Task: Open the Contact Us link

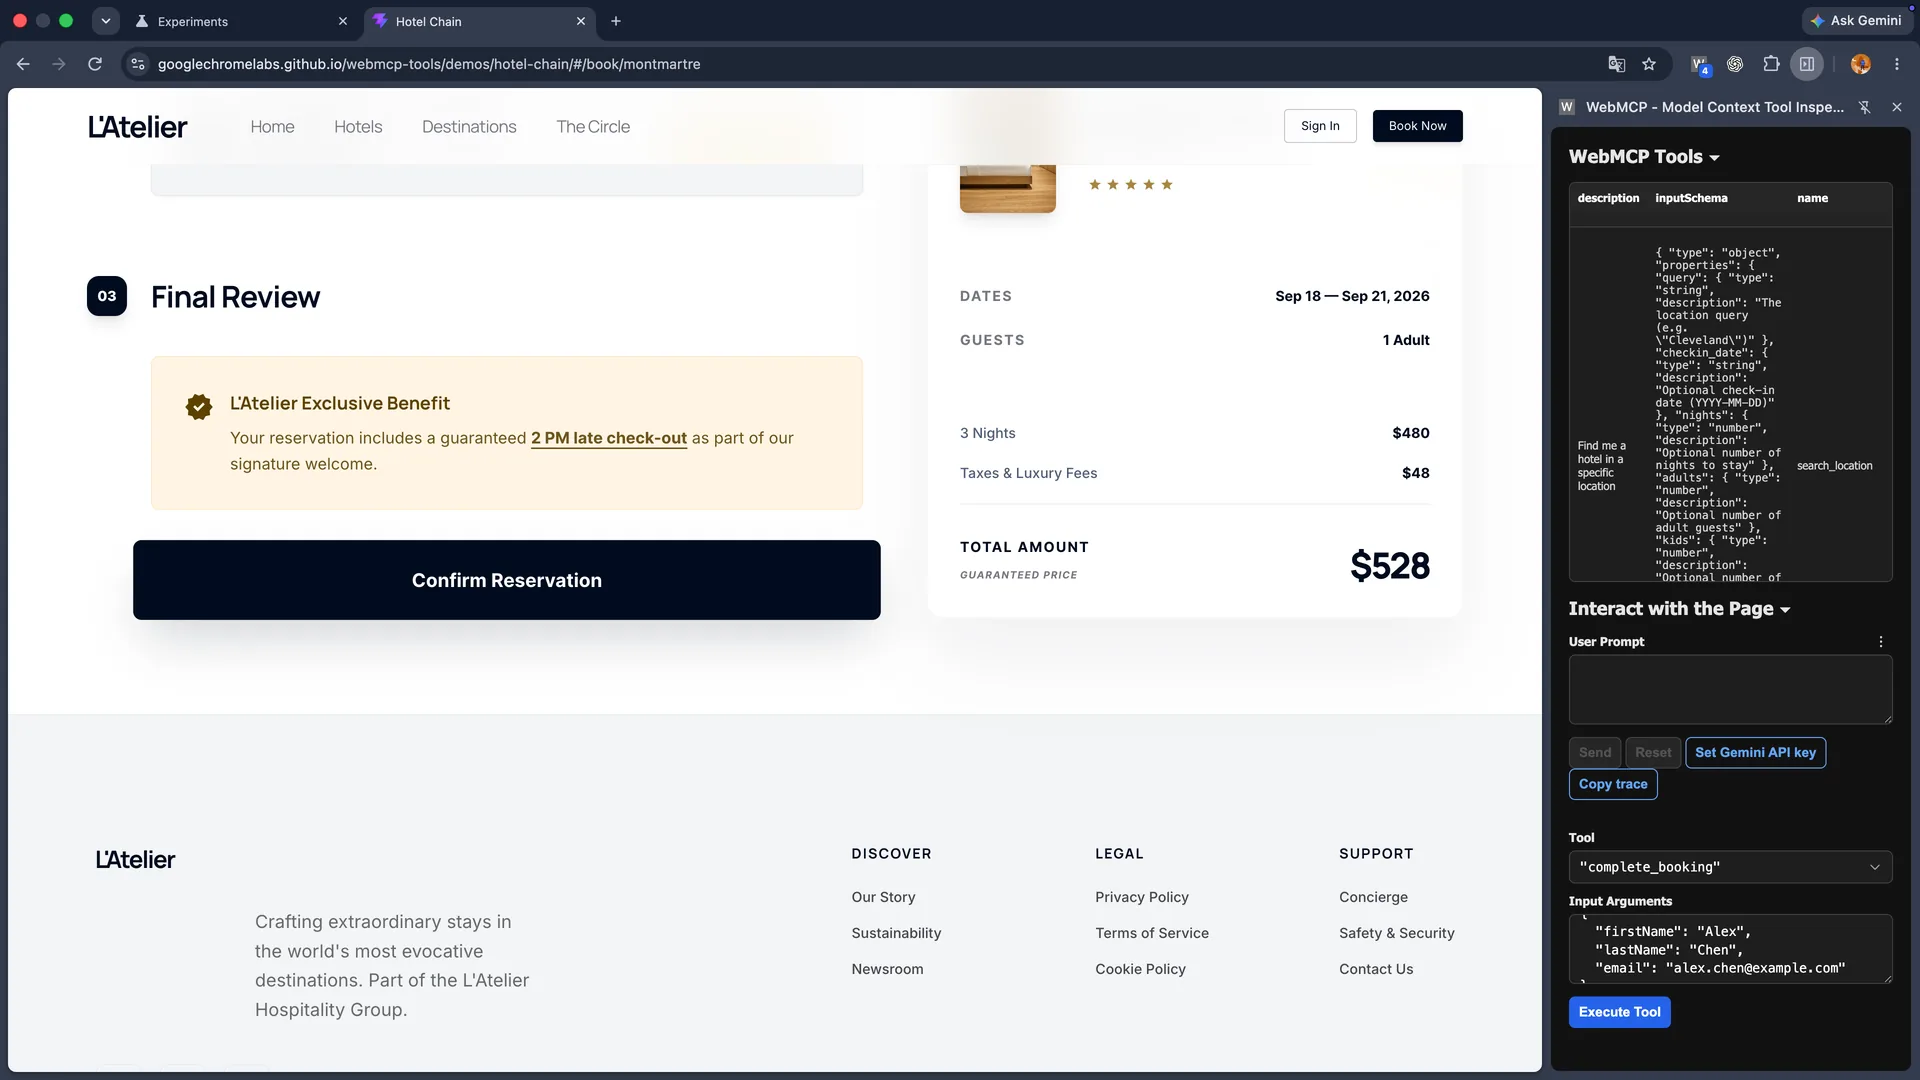Action: click(1376, 969)
